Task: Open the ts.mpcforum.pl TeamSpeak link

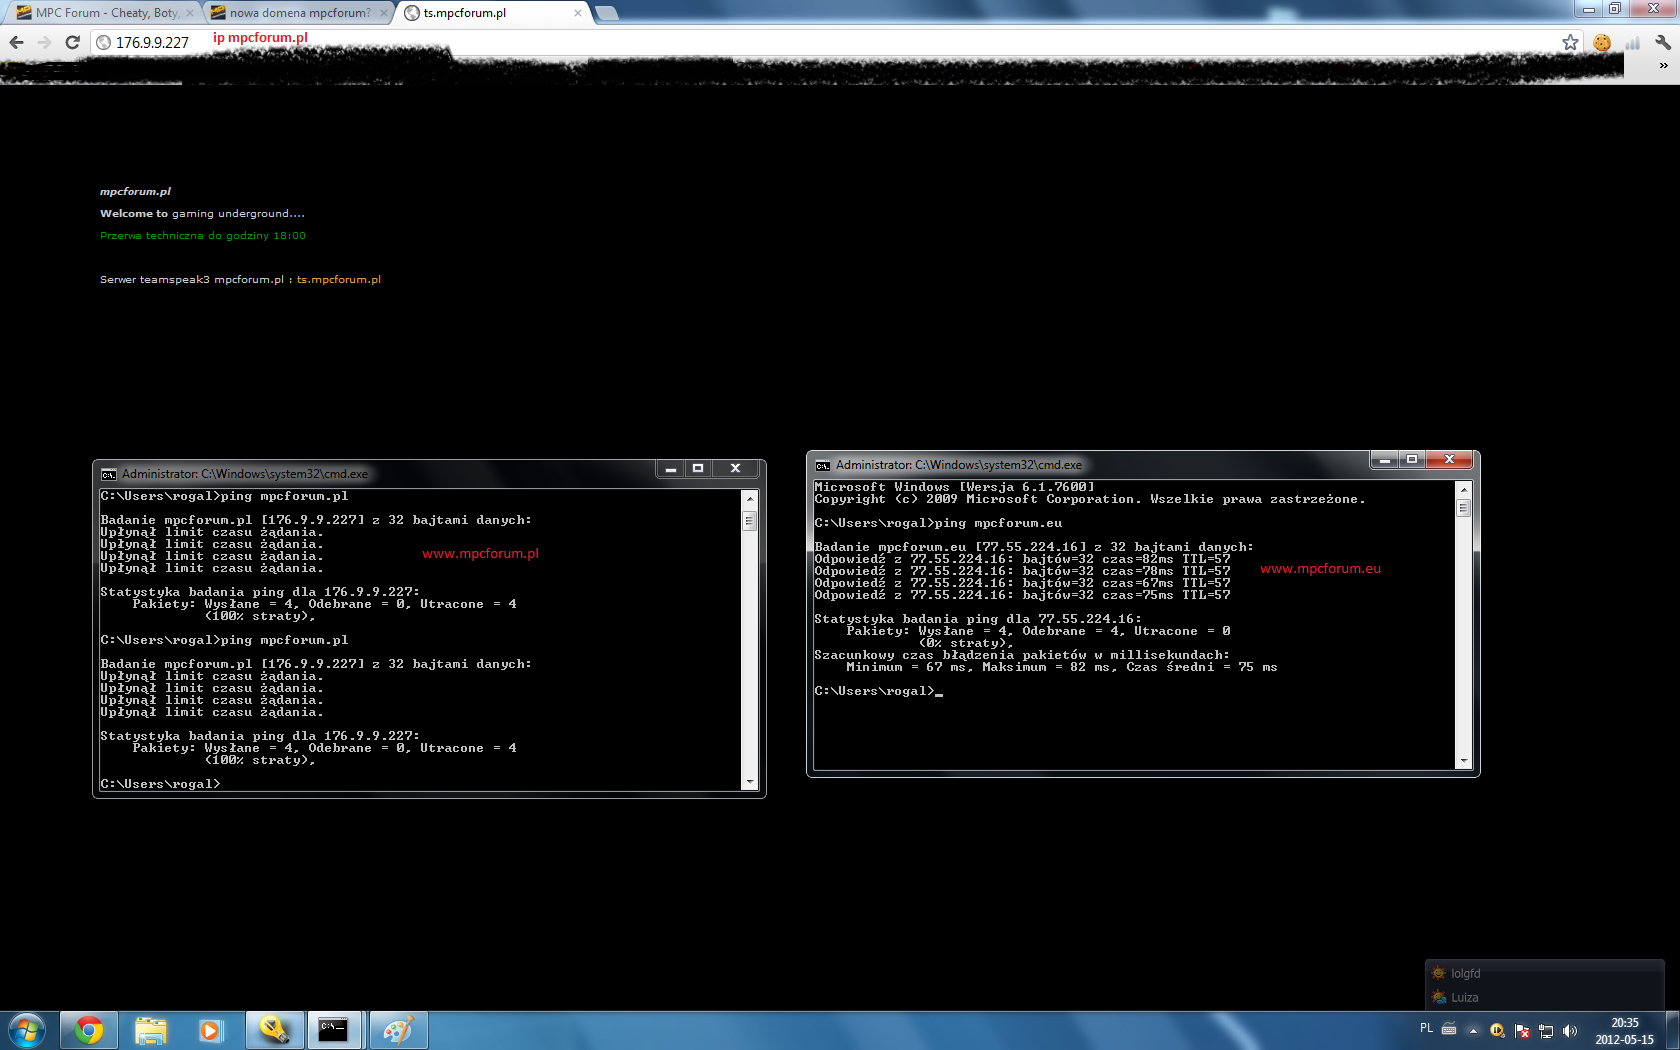Action: coord(339,279)
